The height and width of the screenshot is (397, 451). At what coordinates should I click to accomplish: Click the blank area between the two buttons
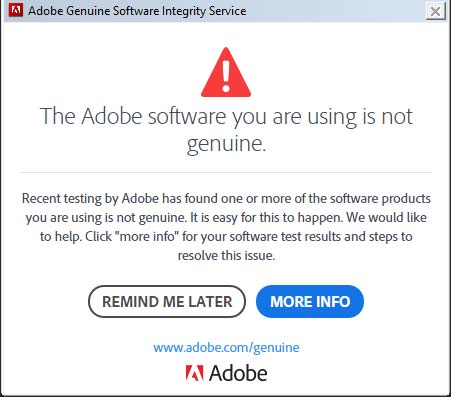[251, 301]
